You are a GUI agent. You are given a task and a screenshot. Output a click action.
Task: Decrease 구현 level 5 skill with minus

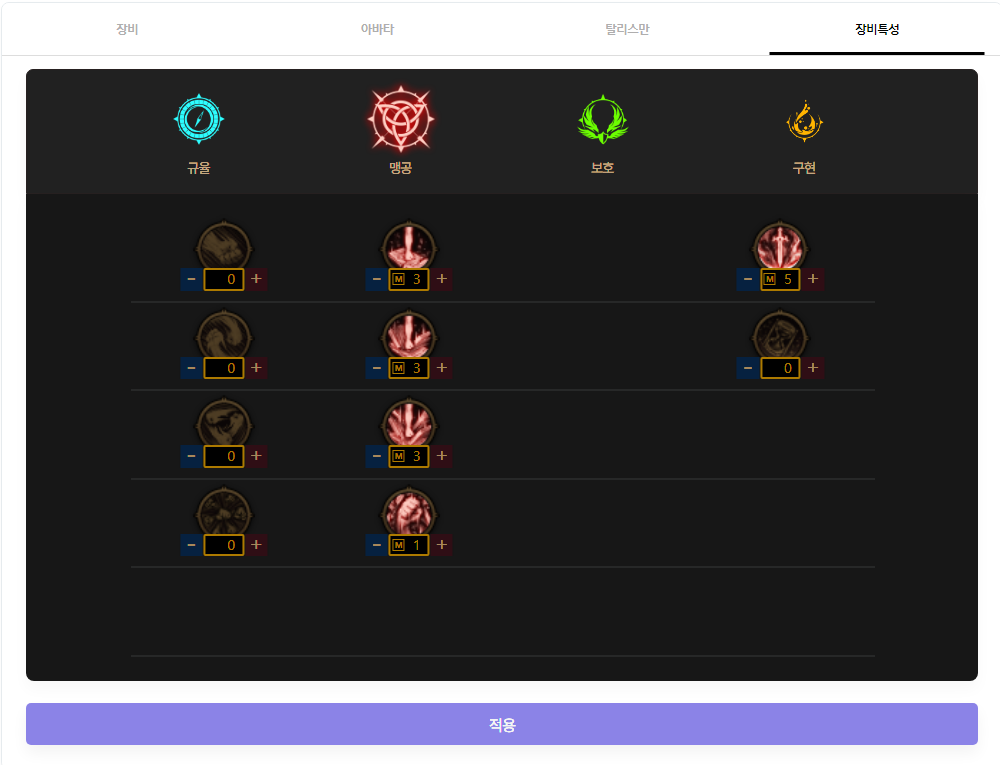click(x=747, y=279)
